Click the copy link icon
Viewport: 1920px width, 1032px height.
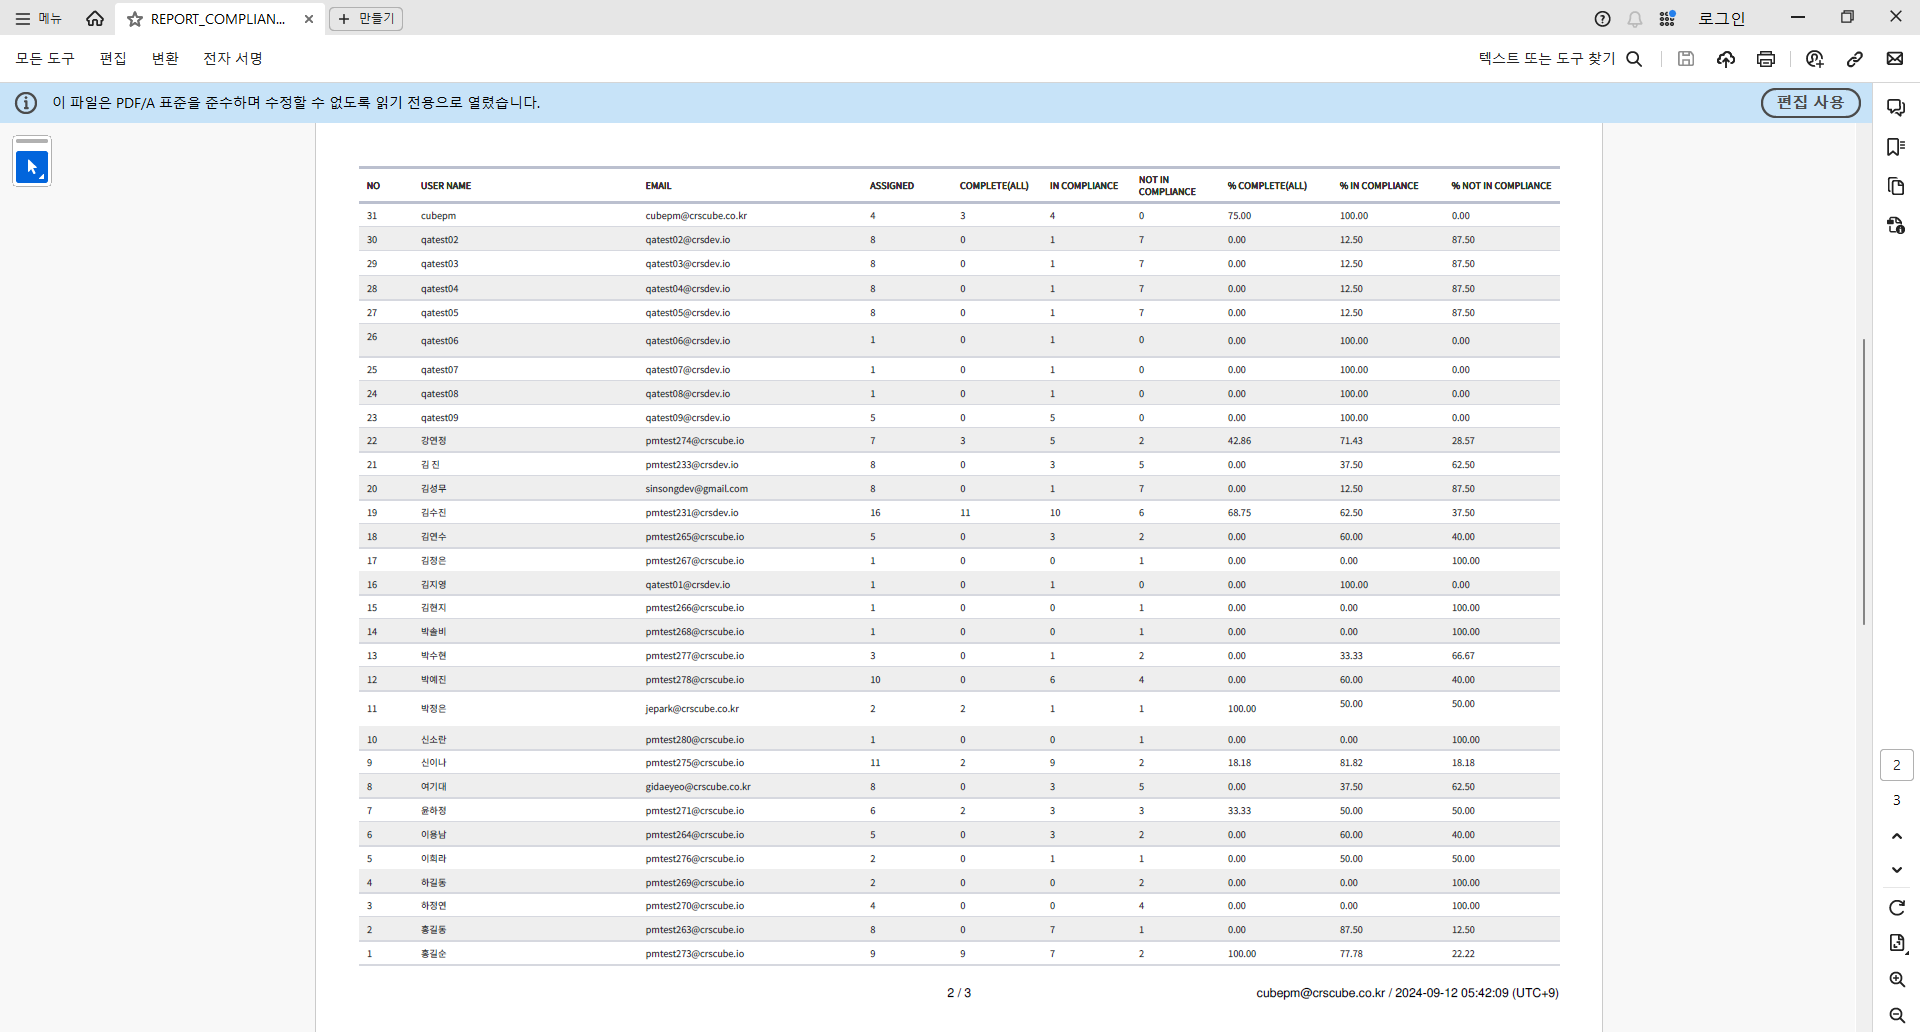click(x=1855, y=59)
